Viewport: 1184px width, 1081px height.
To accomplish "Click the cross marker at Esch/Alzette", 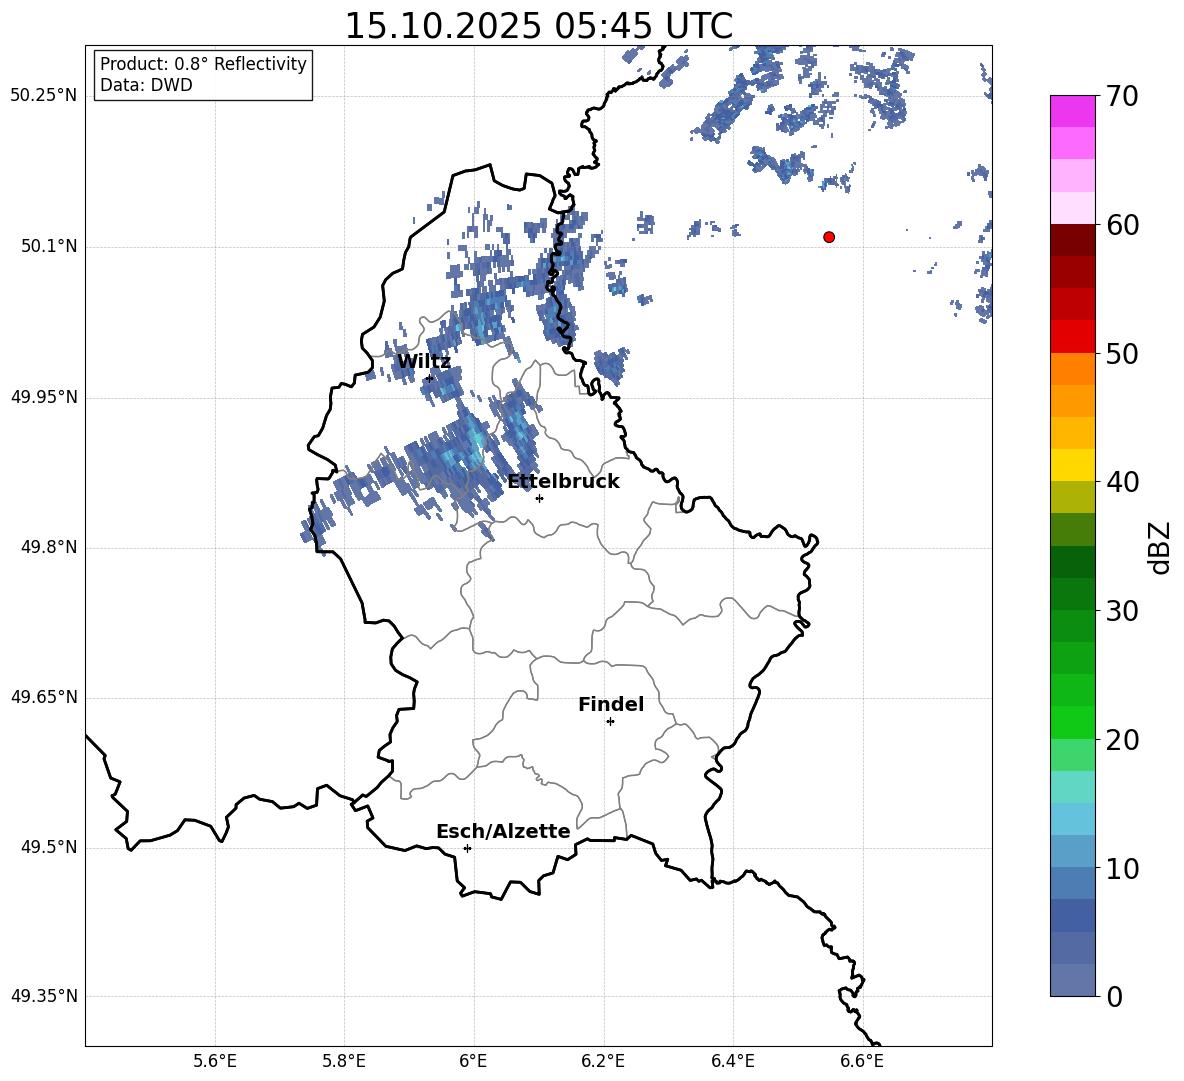I will (467, 848).
